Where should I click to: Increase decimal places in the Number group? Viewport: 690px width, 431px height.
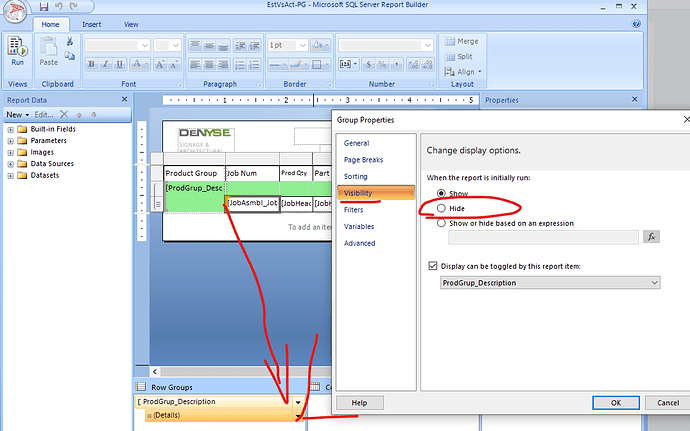pyautogui.click(x=413, y=65)
